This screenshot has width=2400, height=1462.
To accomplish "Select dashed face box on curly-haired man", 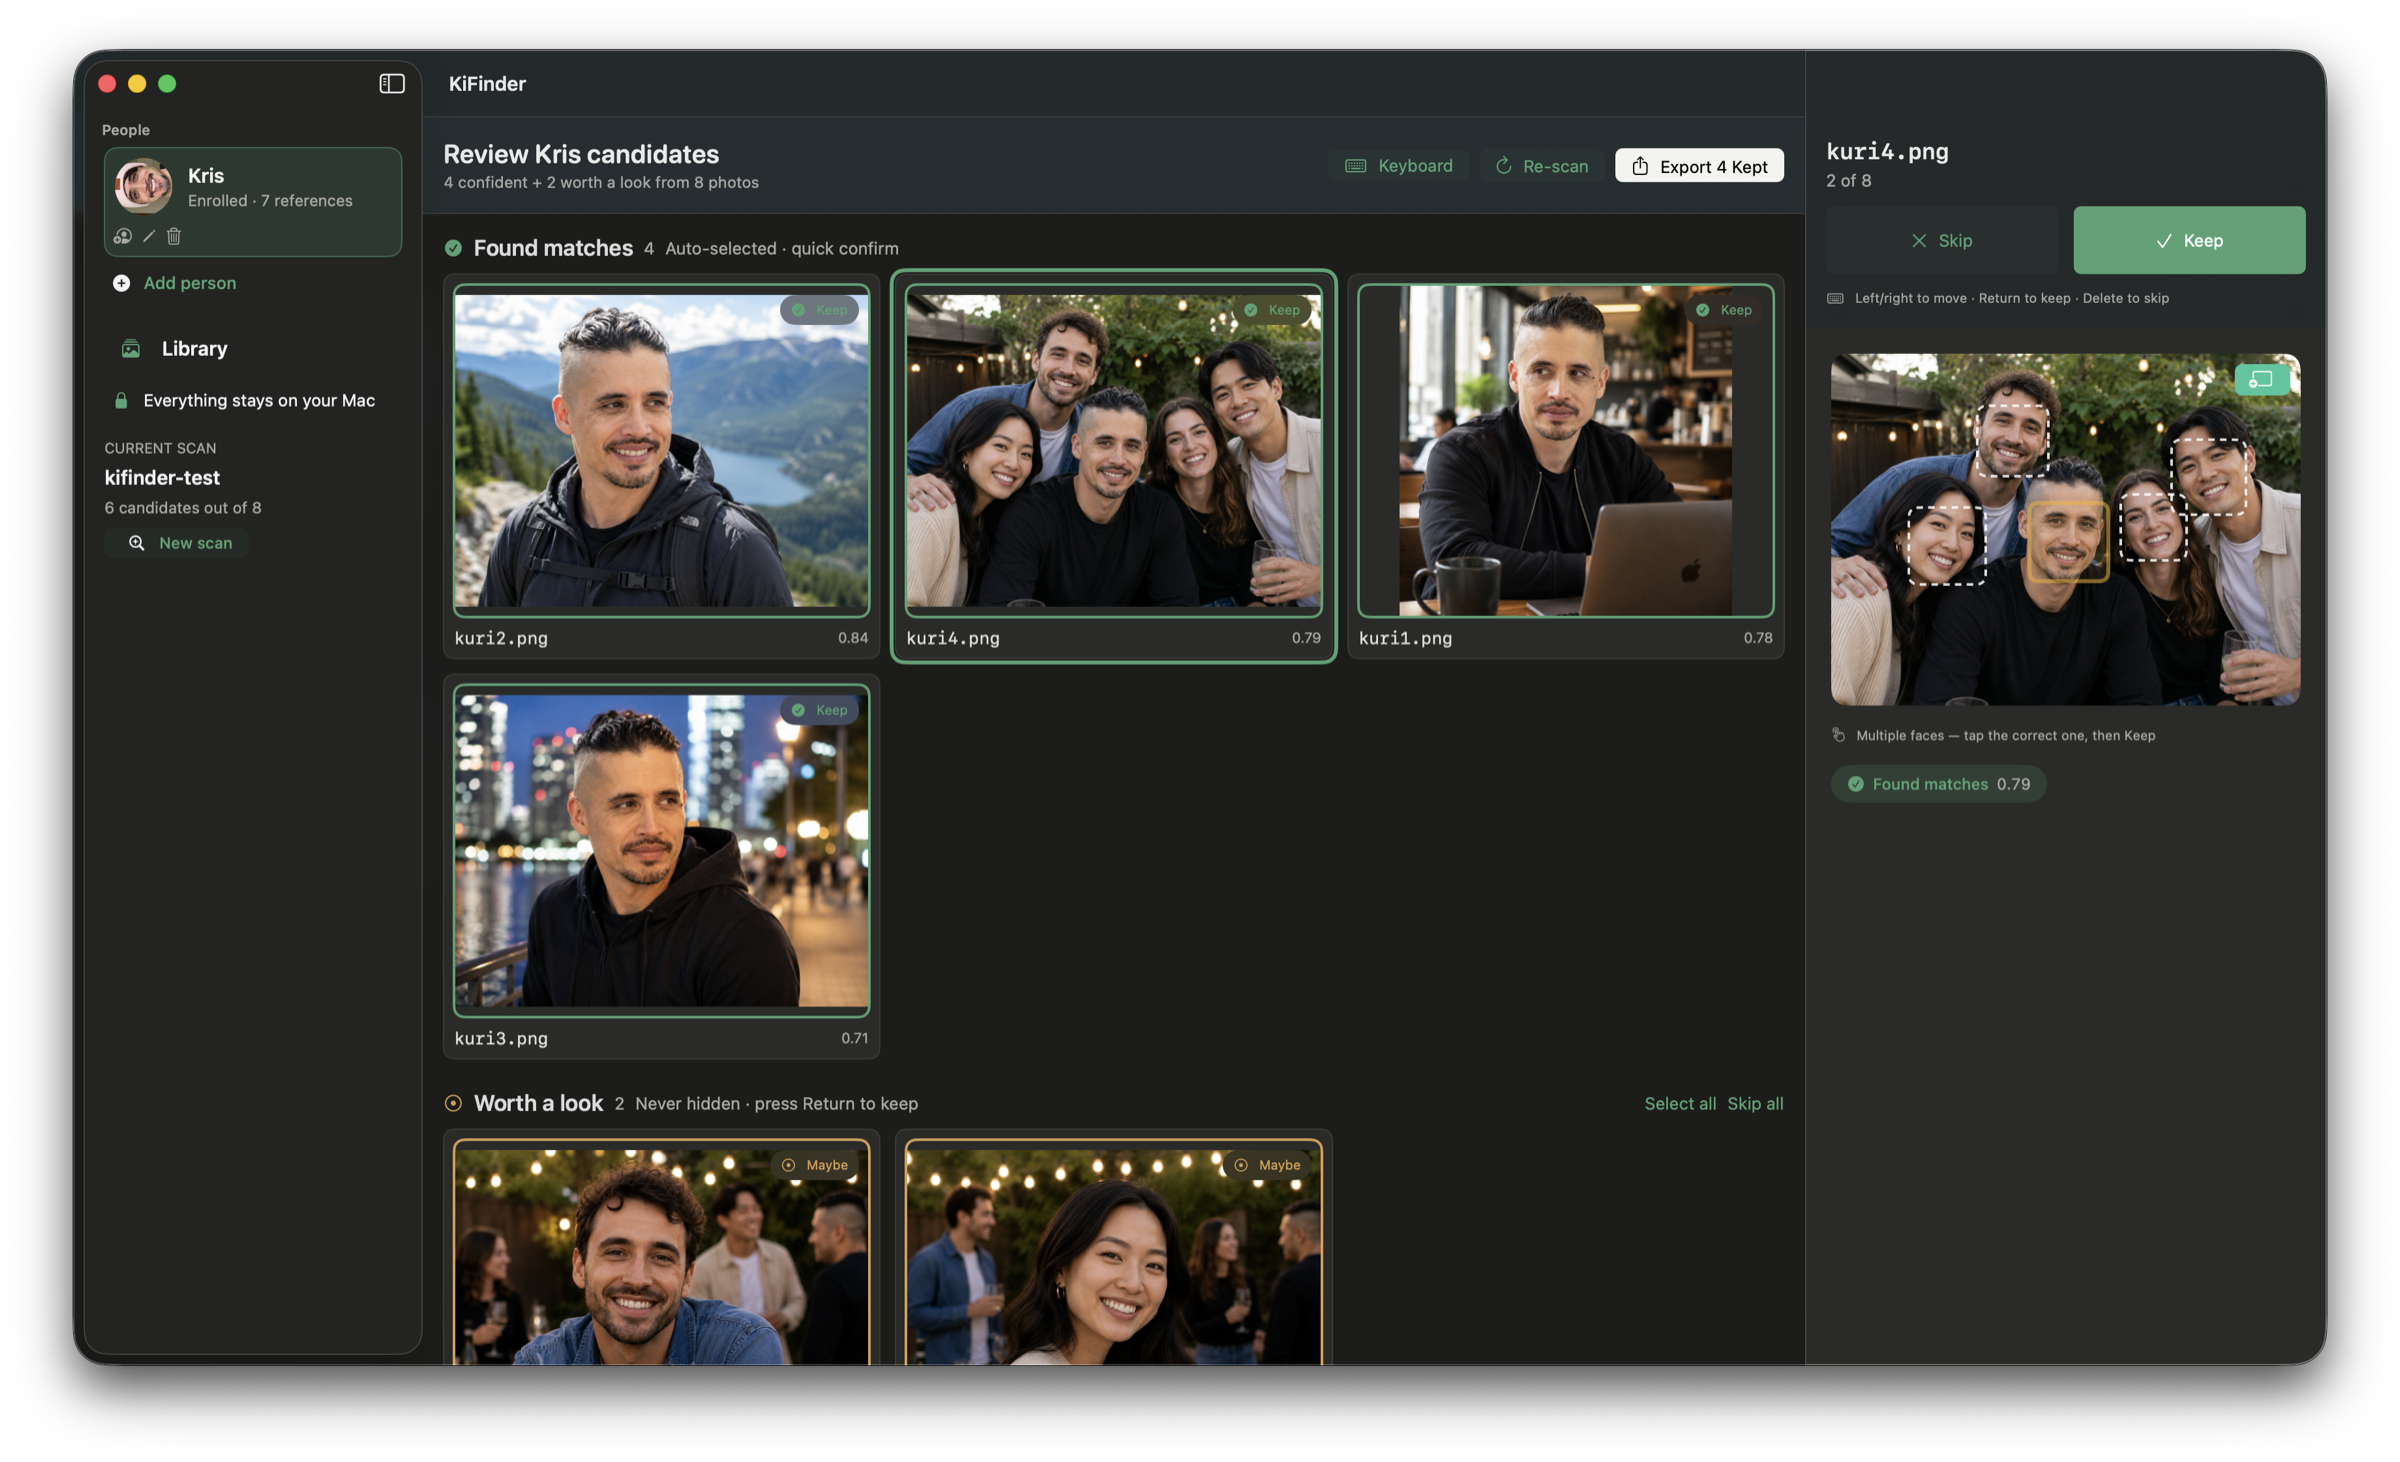I will click(2011, 439).
